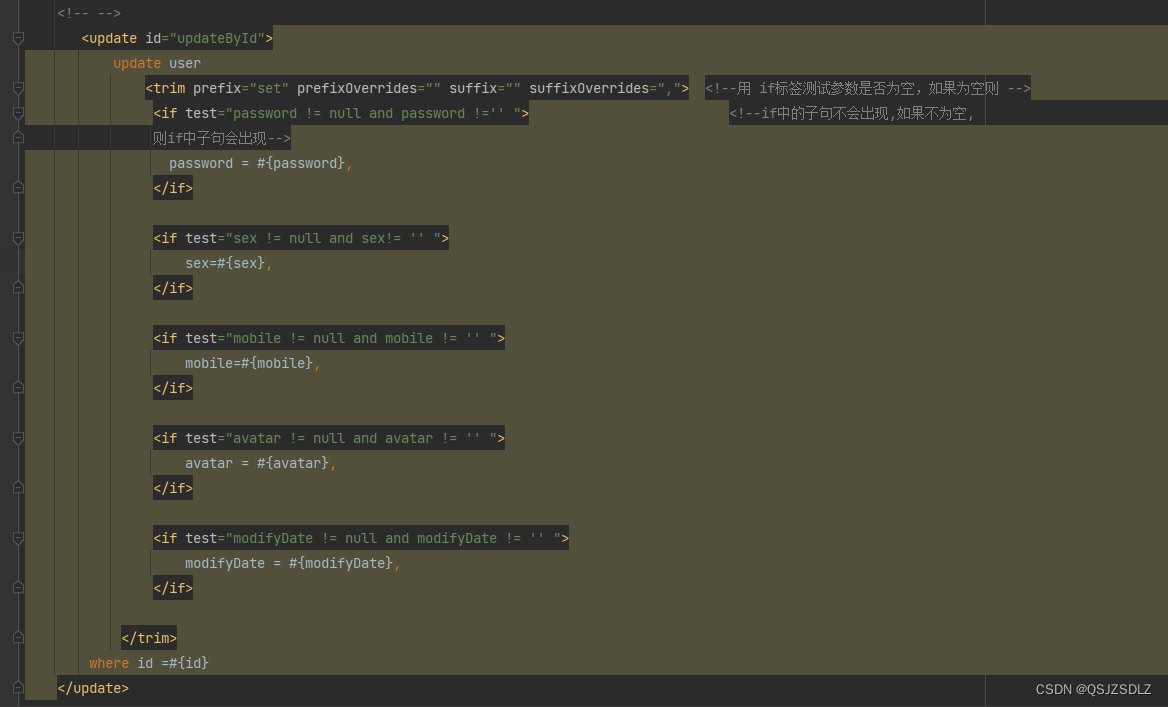
Task: Click the sex != null test condition
Action: (x=333, y=238)
